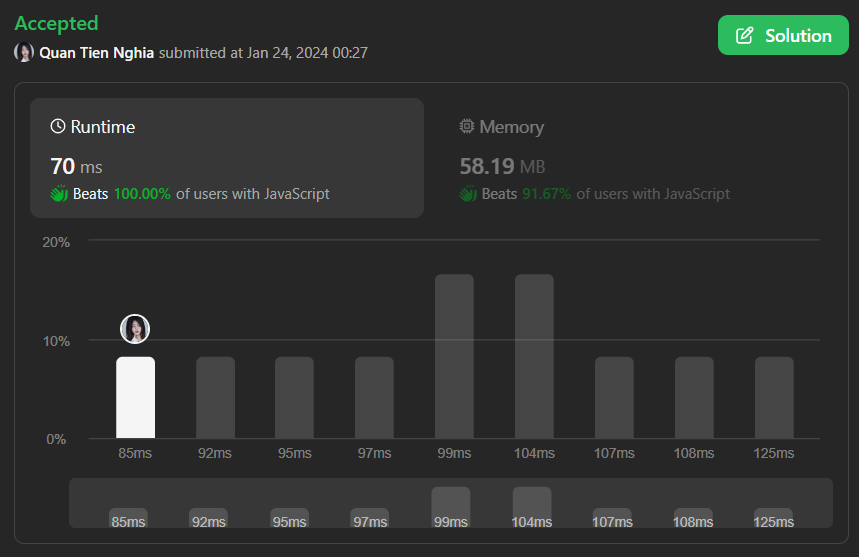The width and height of the screenshot is (859, 557).
Task: Select the highlighted white 85ms bar in main chart
Action: tap(135, 397)
